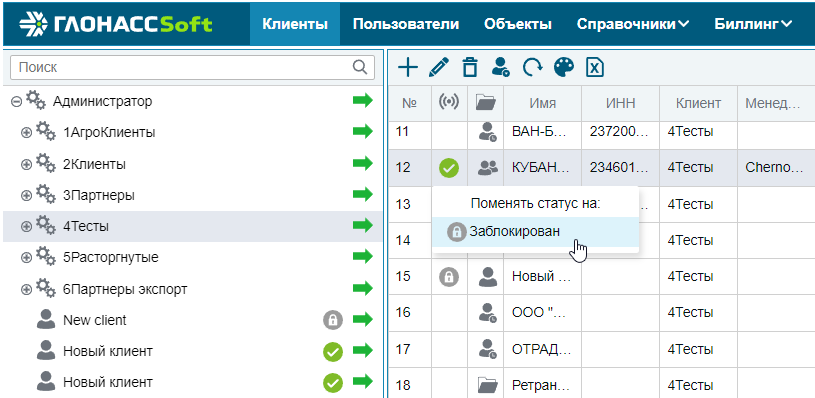Click green arrow next to 5Расторгнутые

point(363,256)
